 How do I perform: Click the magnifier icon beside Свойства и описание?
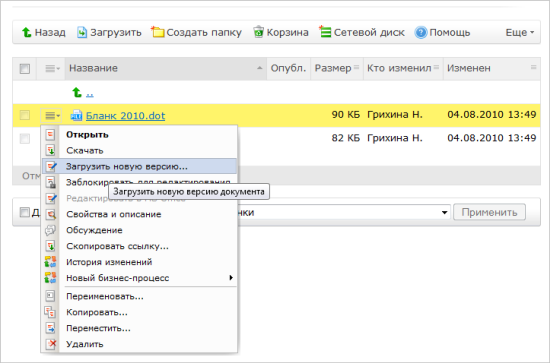[51, 214]
